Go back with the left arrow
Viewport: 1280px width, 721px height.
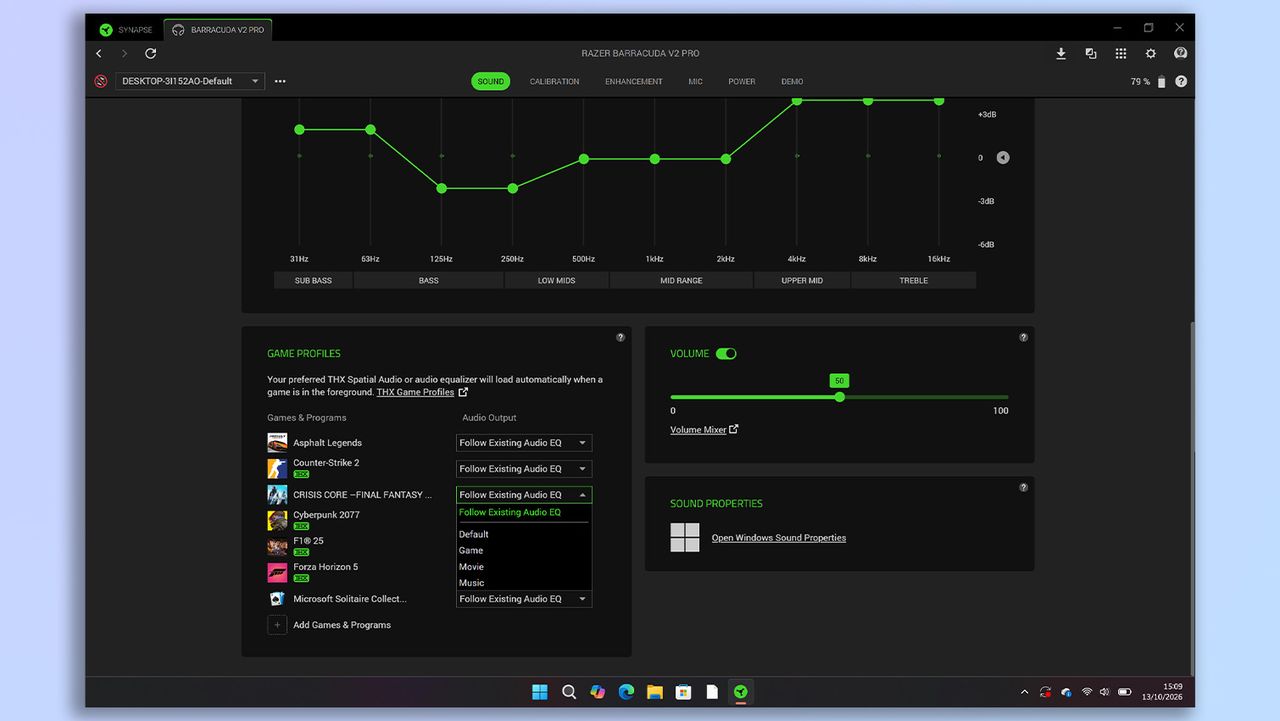pos(99,54)
